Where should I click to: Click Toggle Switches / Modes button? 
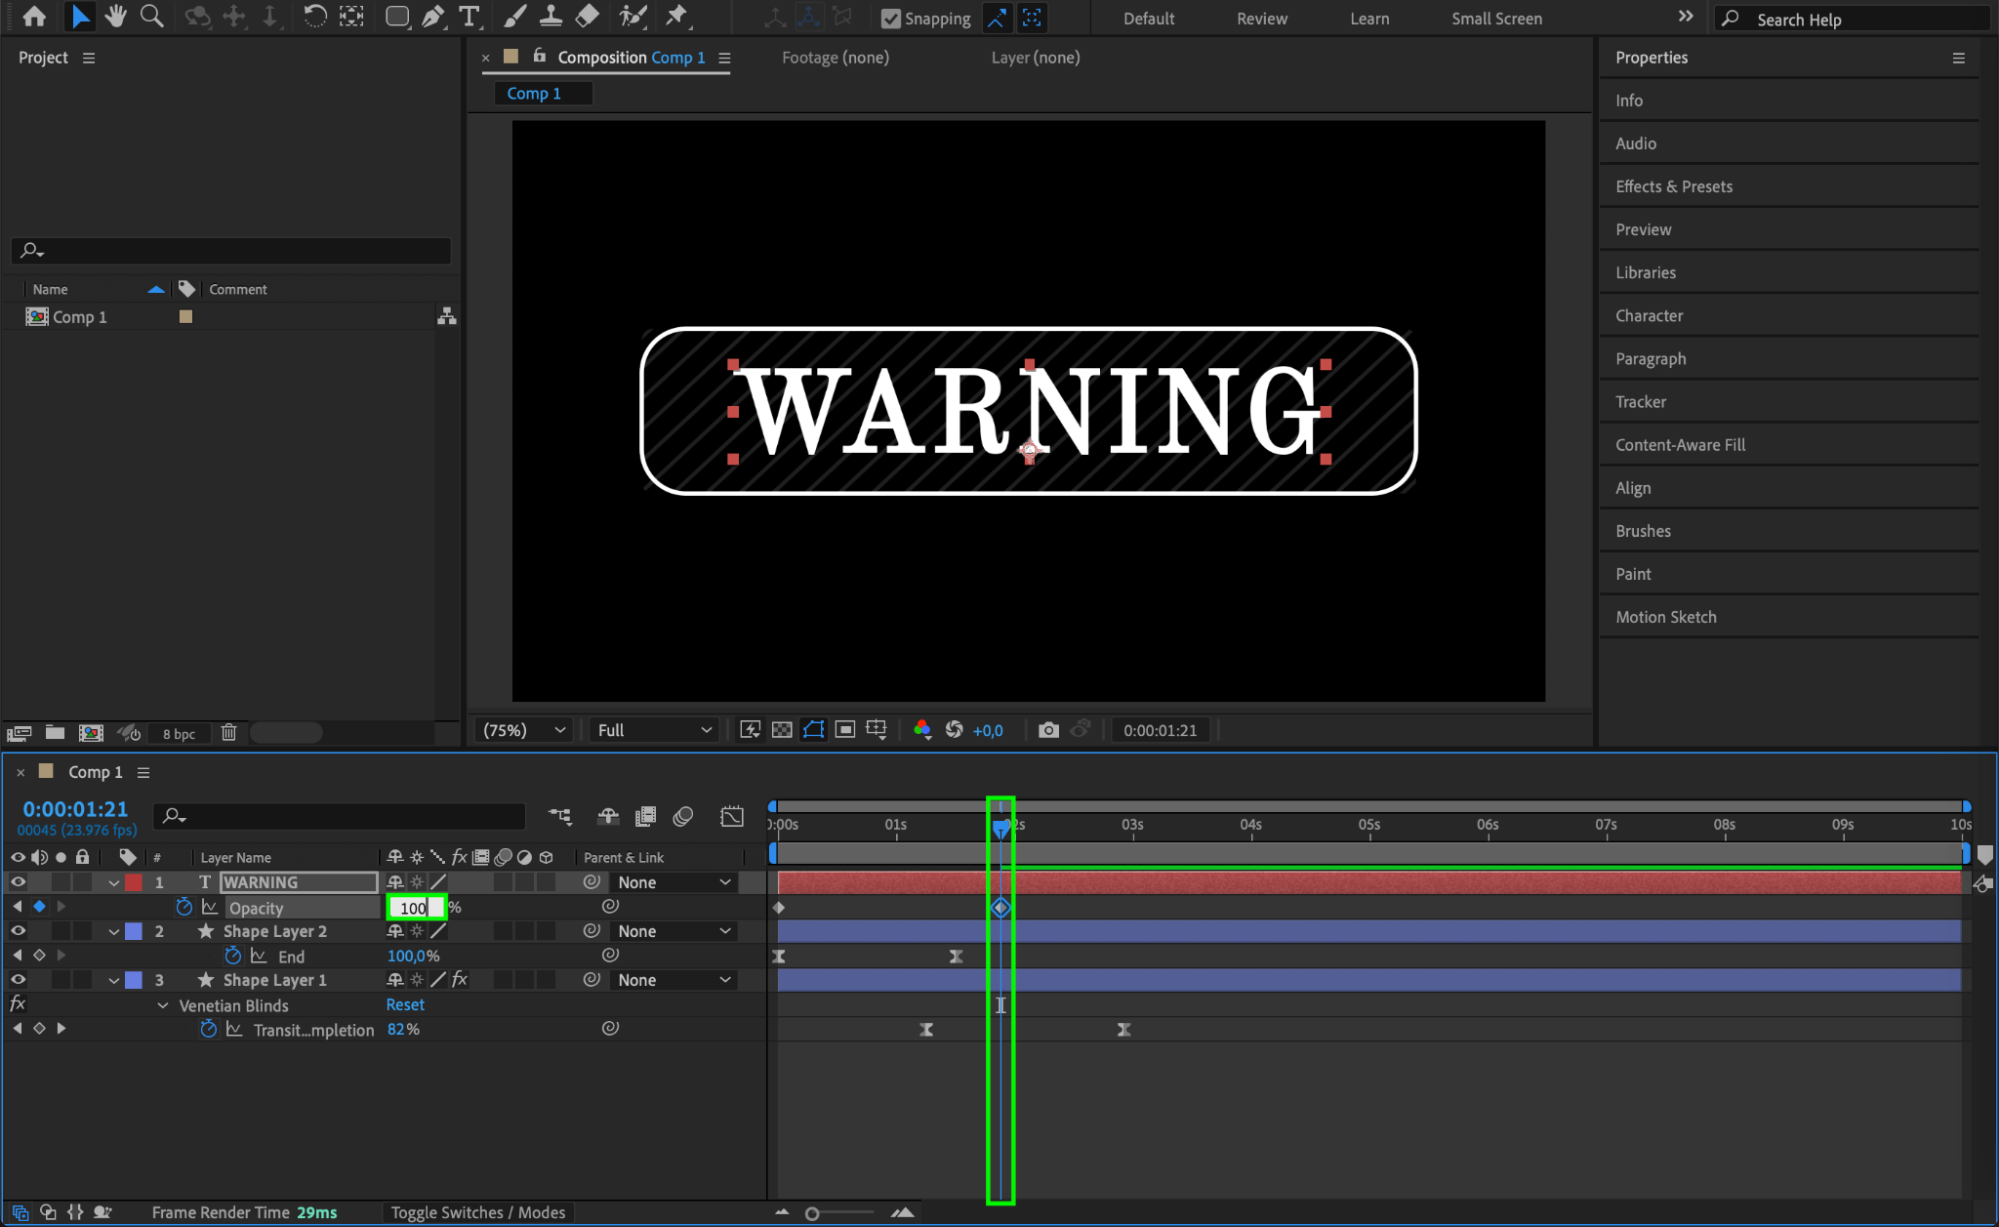pyautogui.click(x=477, y=1212)
